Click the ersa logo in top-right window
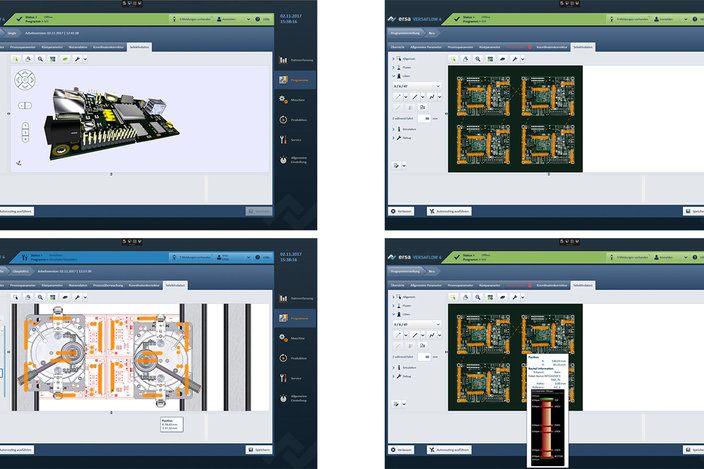 coord(399,19)
